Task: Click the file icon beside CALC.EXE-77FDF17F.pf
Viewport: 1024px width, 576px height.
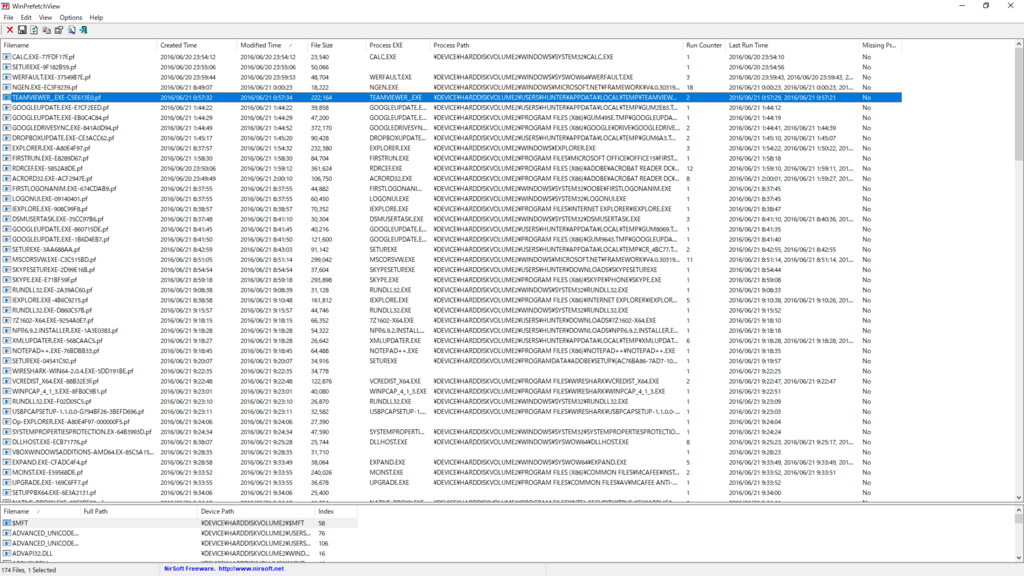Action: pyautogui.click(x=7, y=57)
